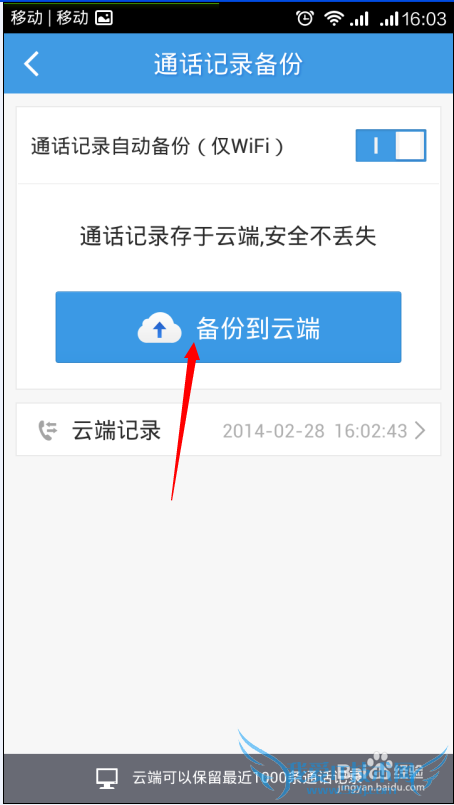Tap the back arrow in header
The height and width of the screenshot is (805, 454).
point(32,65)
